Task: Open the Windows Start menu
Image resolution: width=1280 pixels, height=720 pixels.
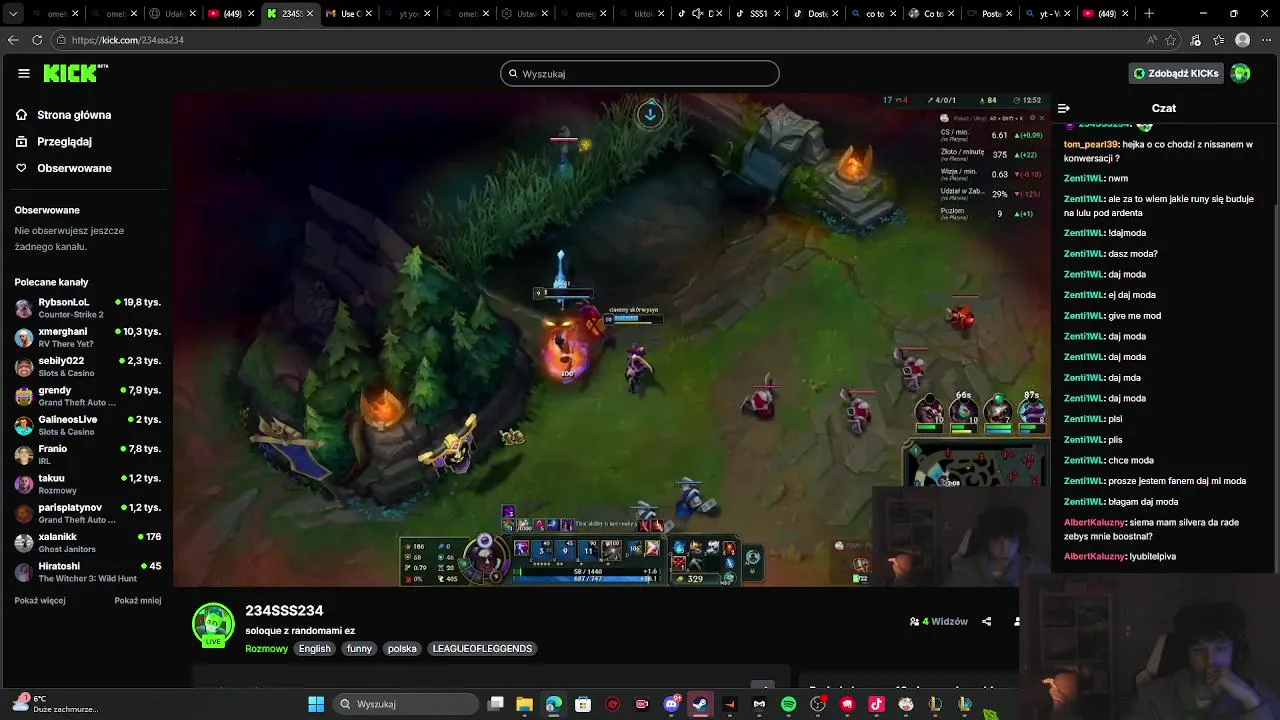Action: pyautogui.click(x=316, y=704)
